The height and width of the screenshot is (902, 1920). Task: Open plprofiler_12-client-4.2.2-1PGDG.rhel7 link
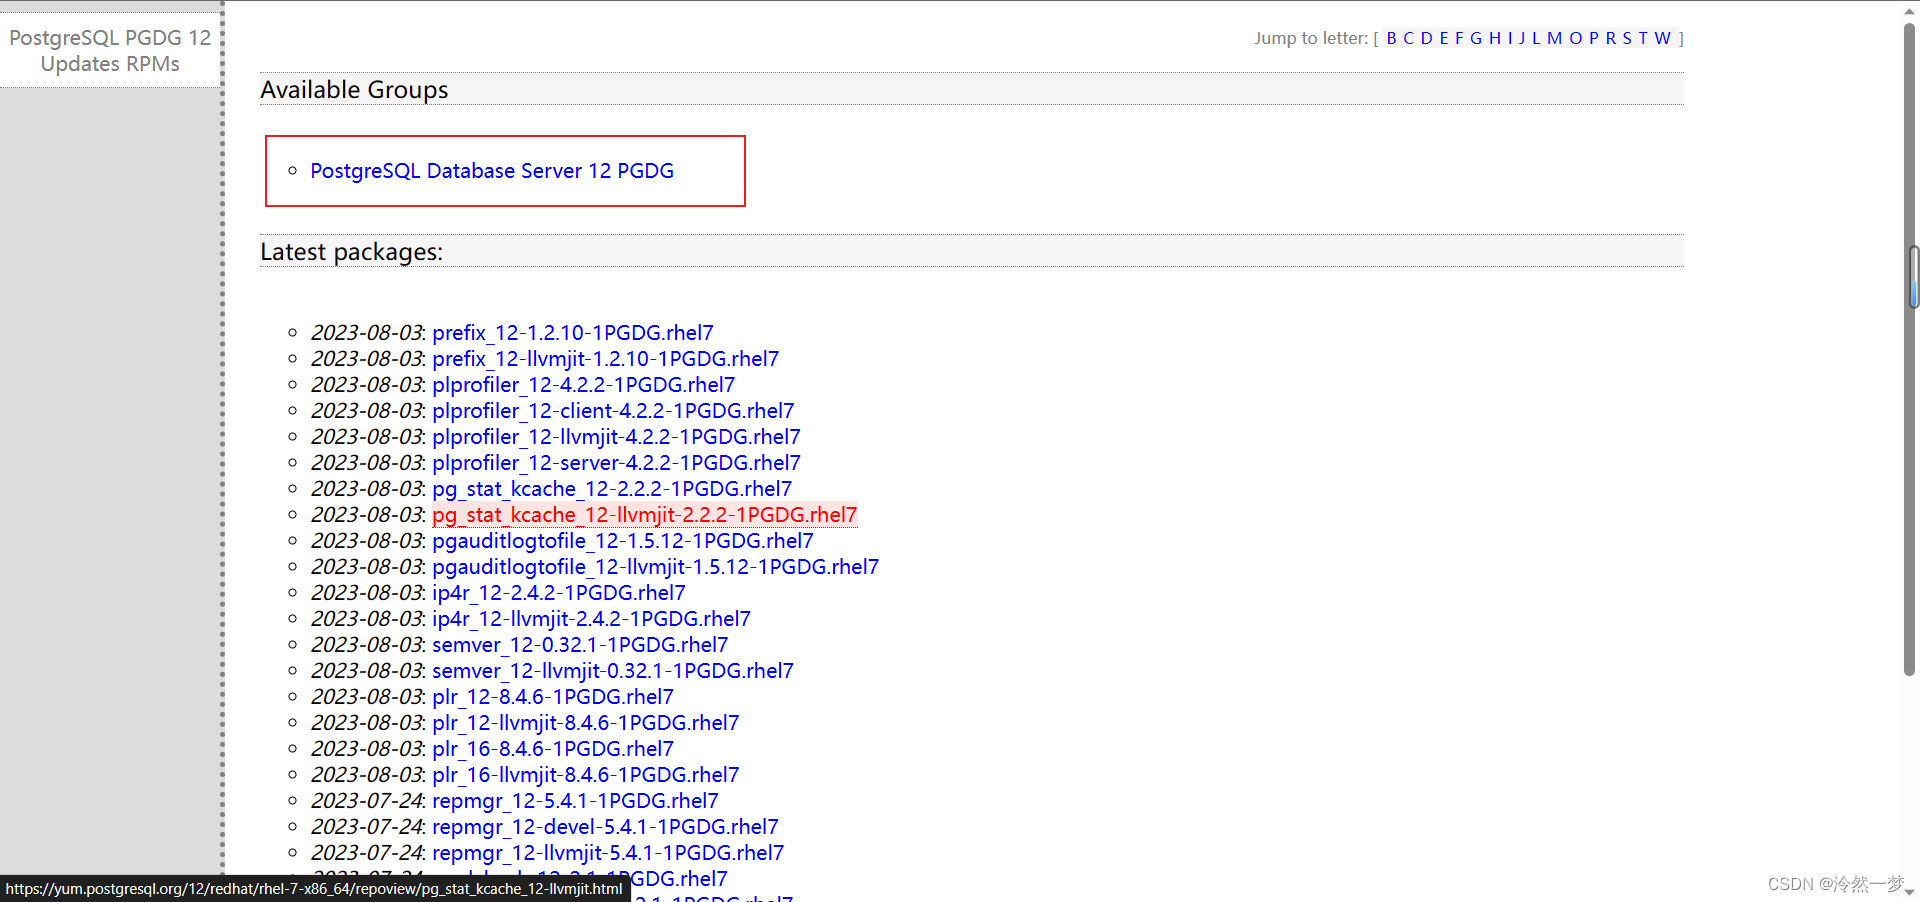point(613,411)
